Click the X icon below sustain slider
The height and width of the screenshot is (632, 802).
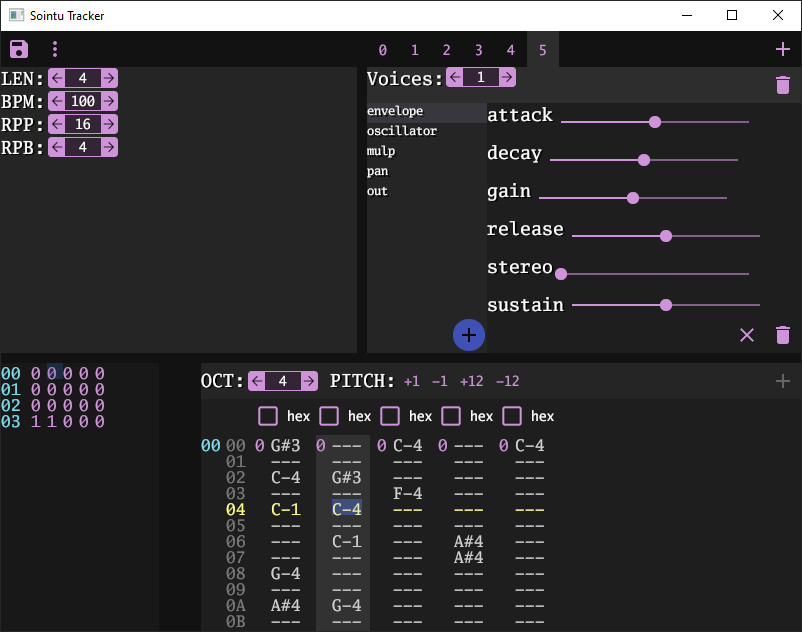pyautogui.click(x=747, y=335)
